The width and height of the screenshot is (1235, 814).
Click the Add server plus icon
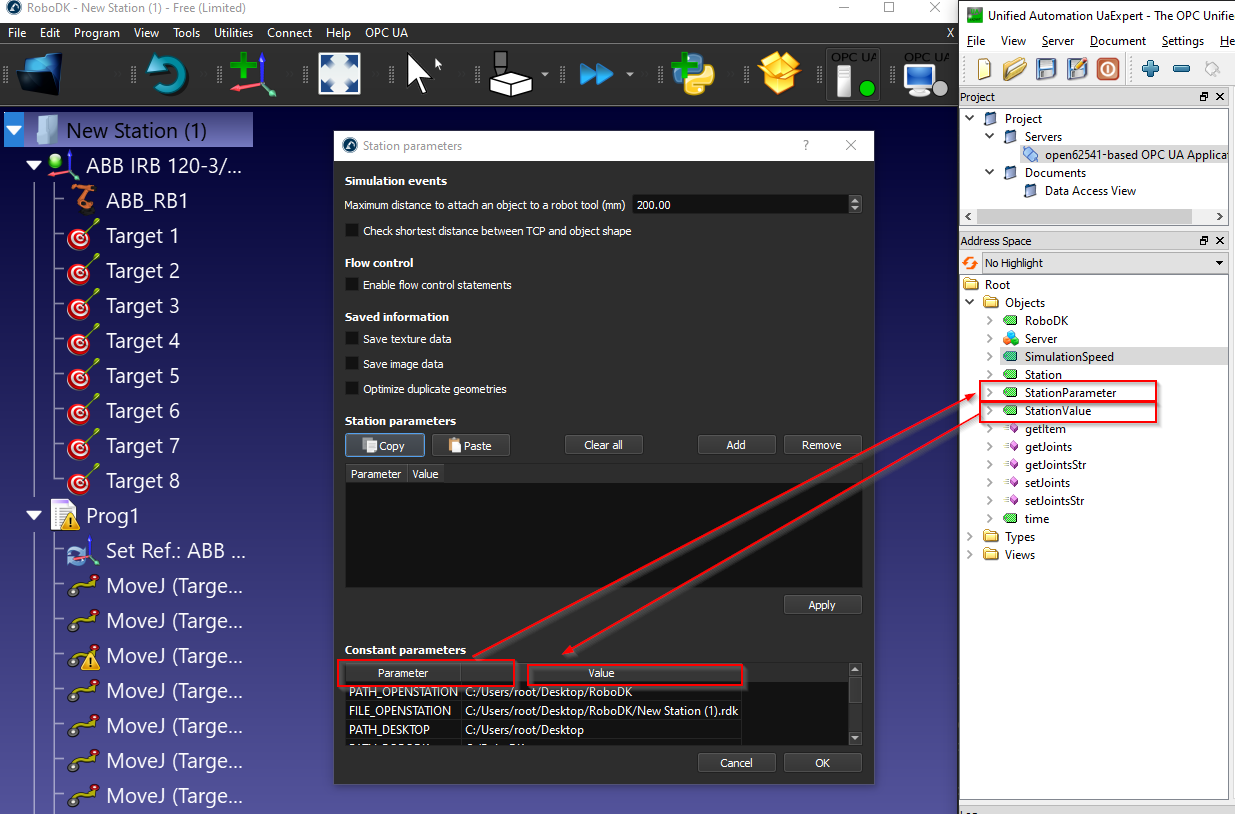(1150, 69)
